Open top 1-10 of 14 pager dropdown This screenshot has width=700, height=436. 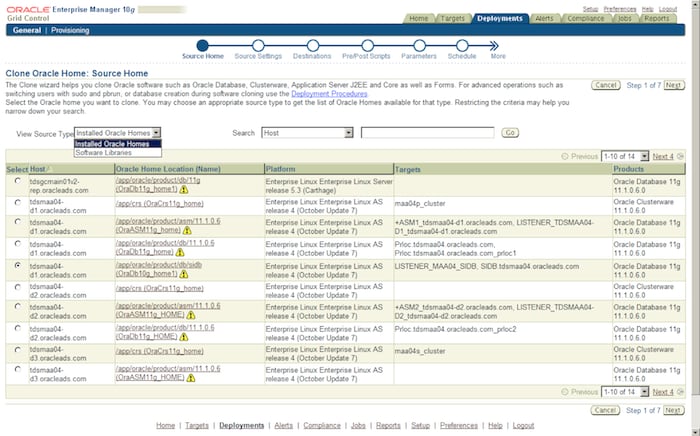(x=625, y=156)
